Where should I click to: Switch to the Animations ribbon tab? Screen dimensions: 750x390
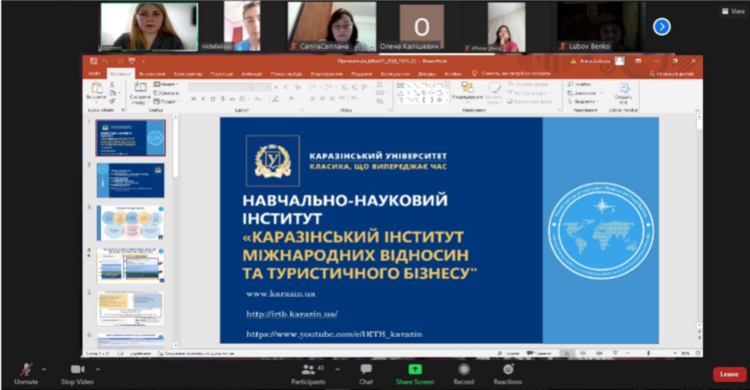pyautogui.click(x=251, y=74)
